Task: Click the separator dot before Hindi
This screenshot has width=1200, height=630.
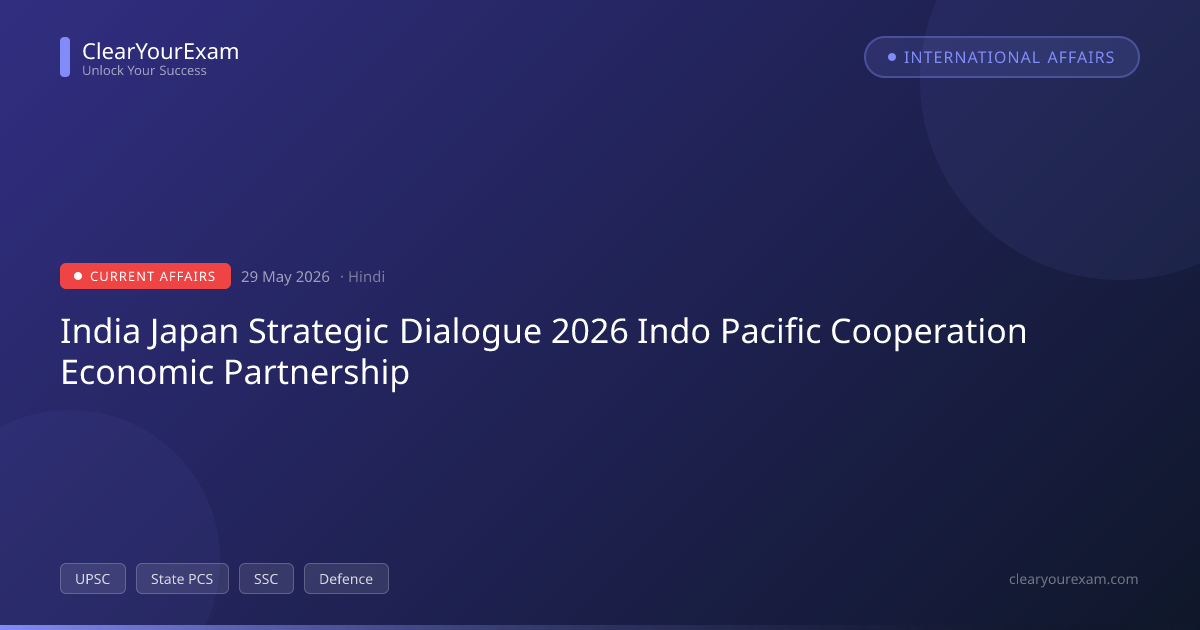Action: tap(342, 277)
